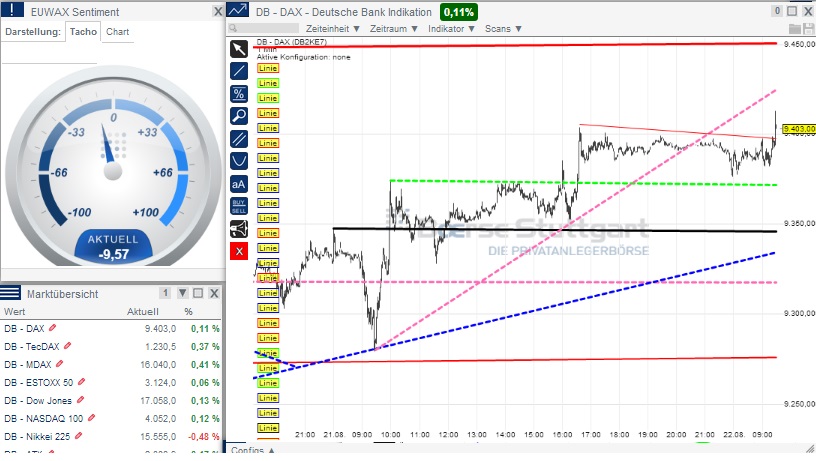Click the pencil icon next to DB - ESTOXX 50
Viewport: 816px width, 461px height.
81,382
